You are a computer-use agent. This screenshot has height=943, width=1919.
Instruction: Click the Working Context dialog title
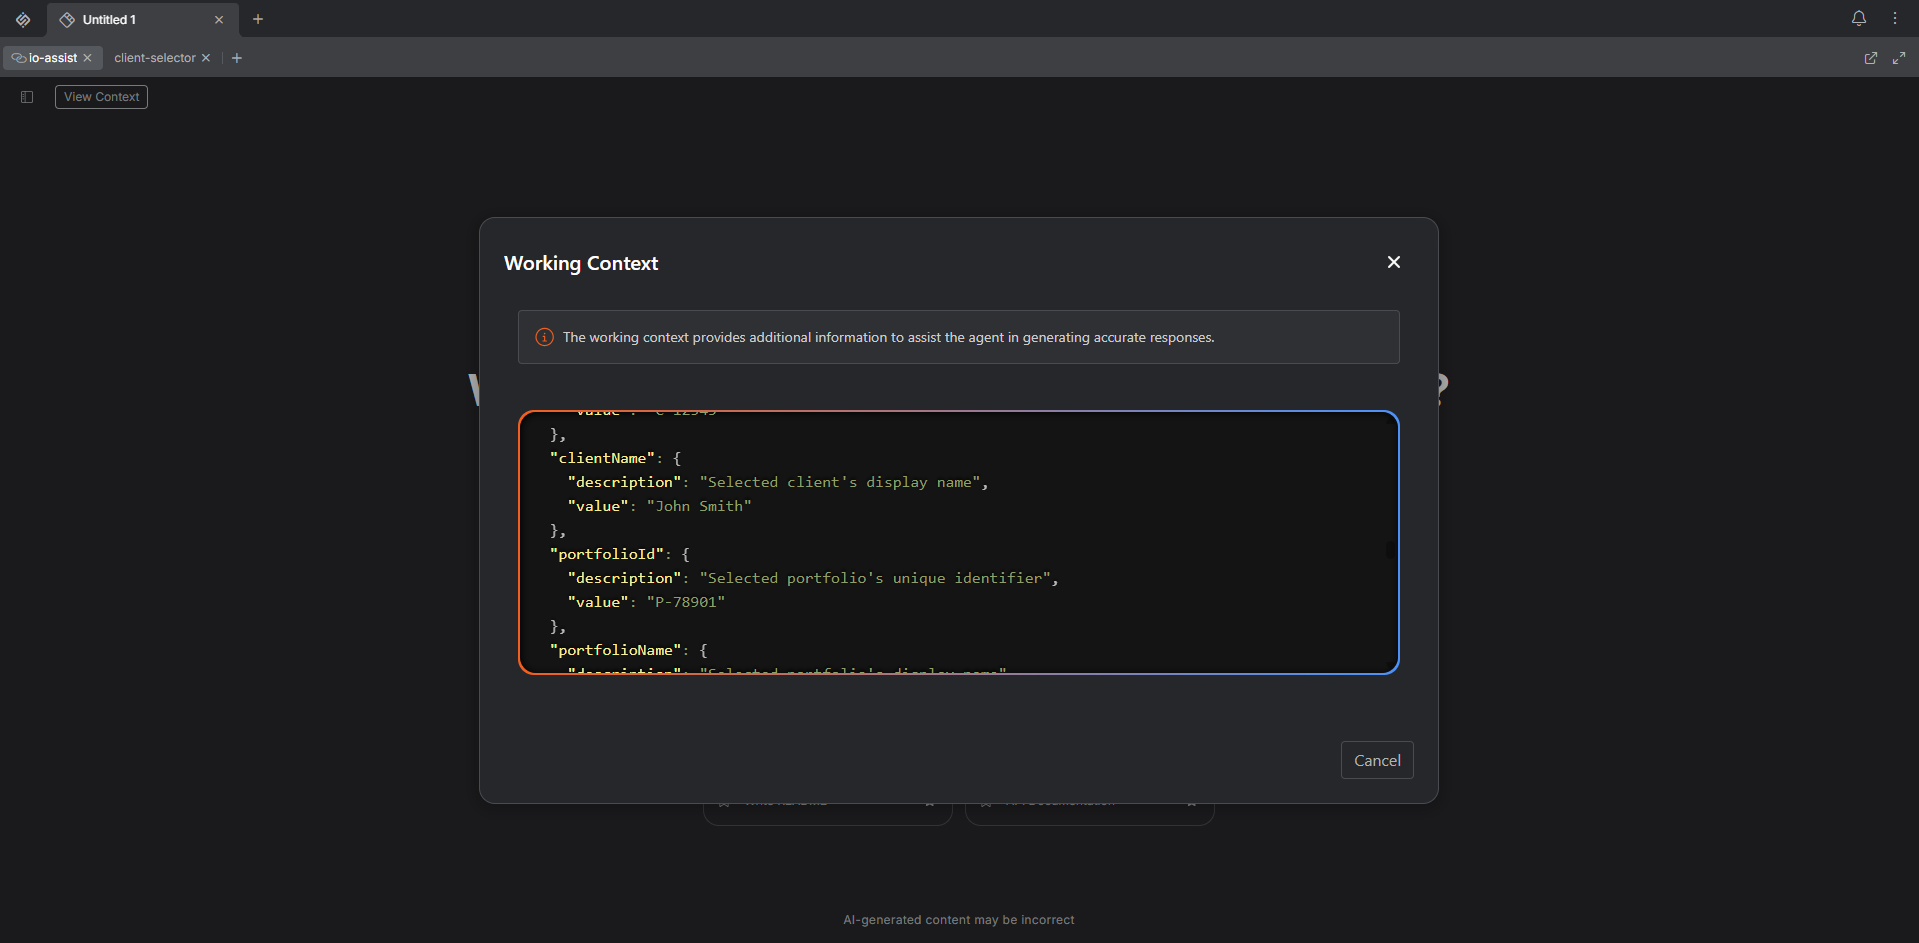click(x=581, y=263)
